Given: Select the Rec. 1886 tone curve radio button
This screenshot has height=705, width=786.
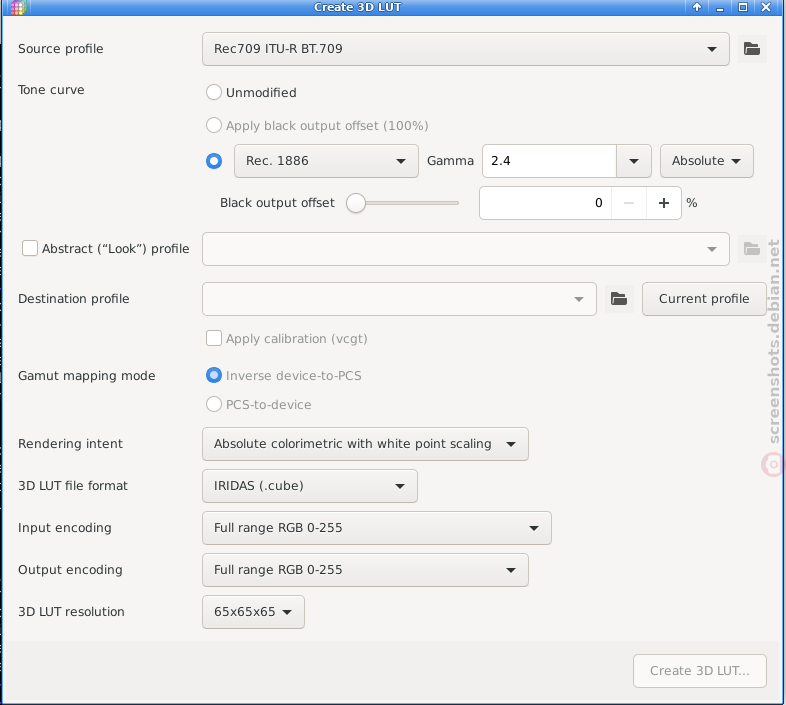Looking at the screenshot, I should click(214, 161).
